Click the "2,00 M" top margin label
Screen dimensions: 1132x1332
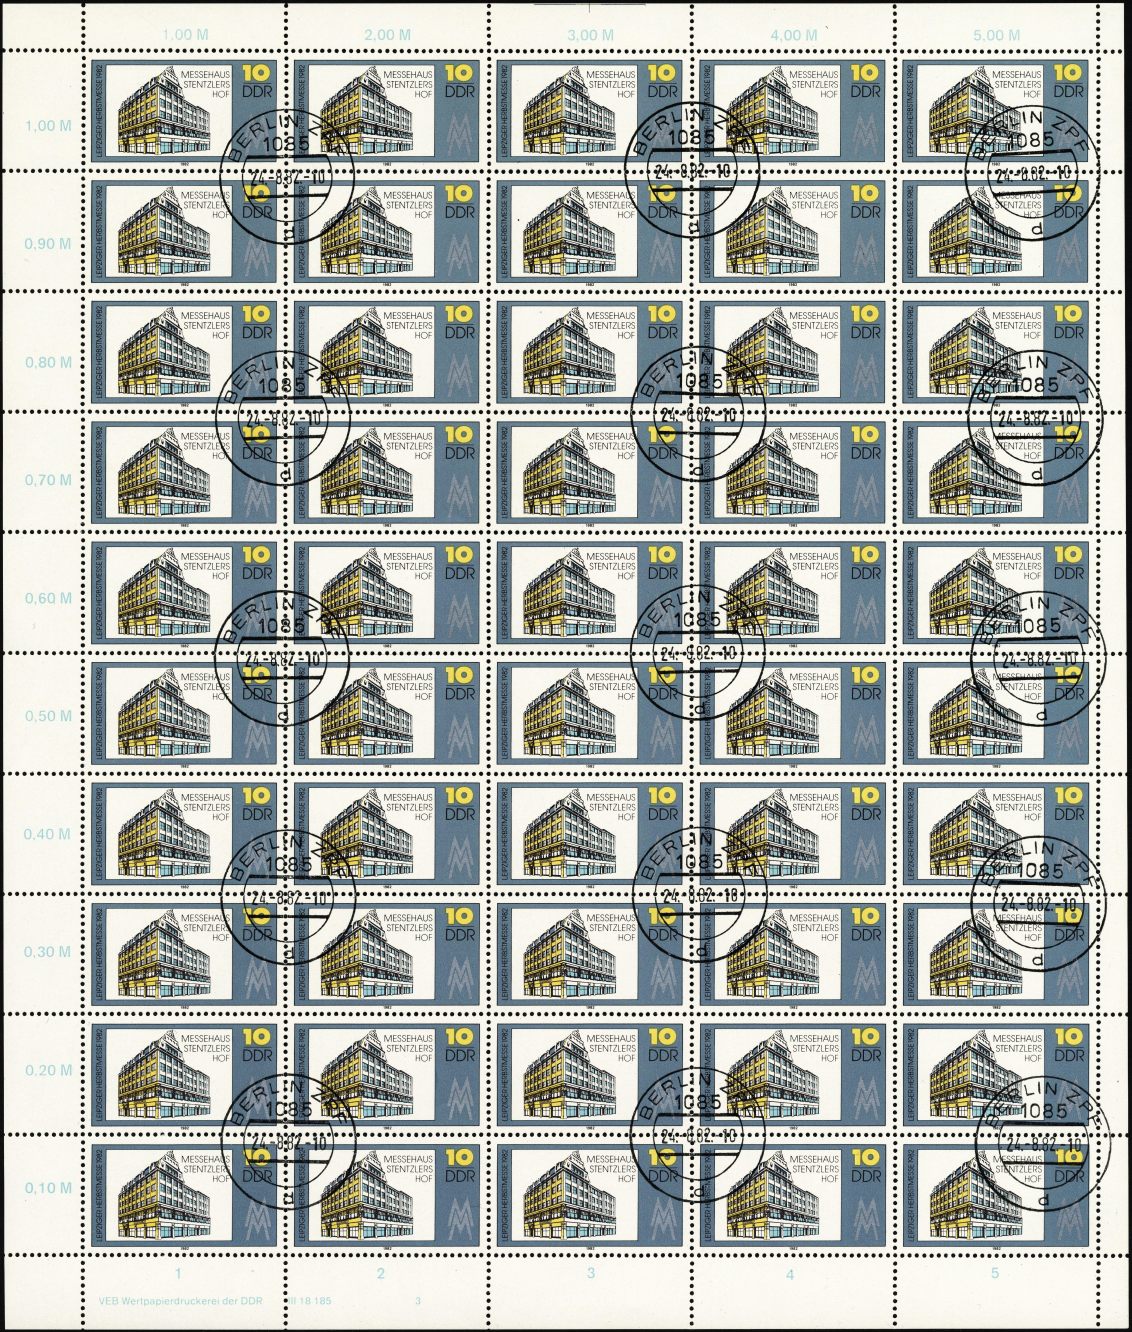coord(388,35)
